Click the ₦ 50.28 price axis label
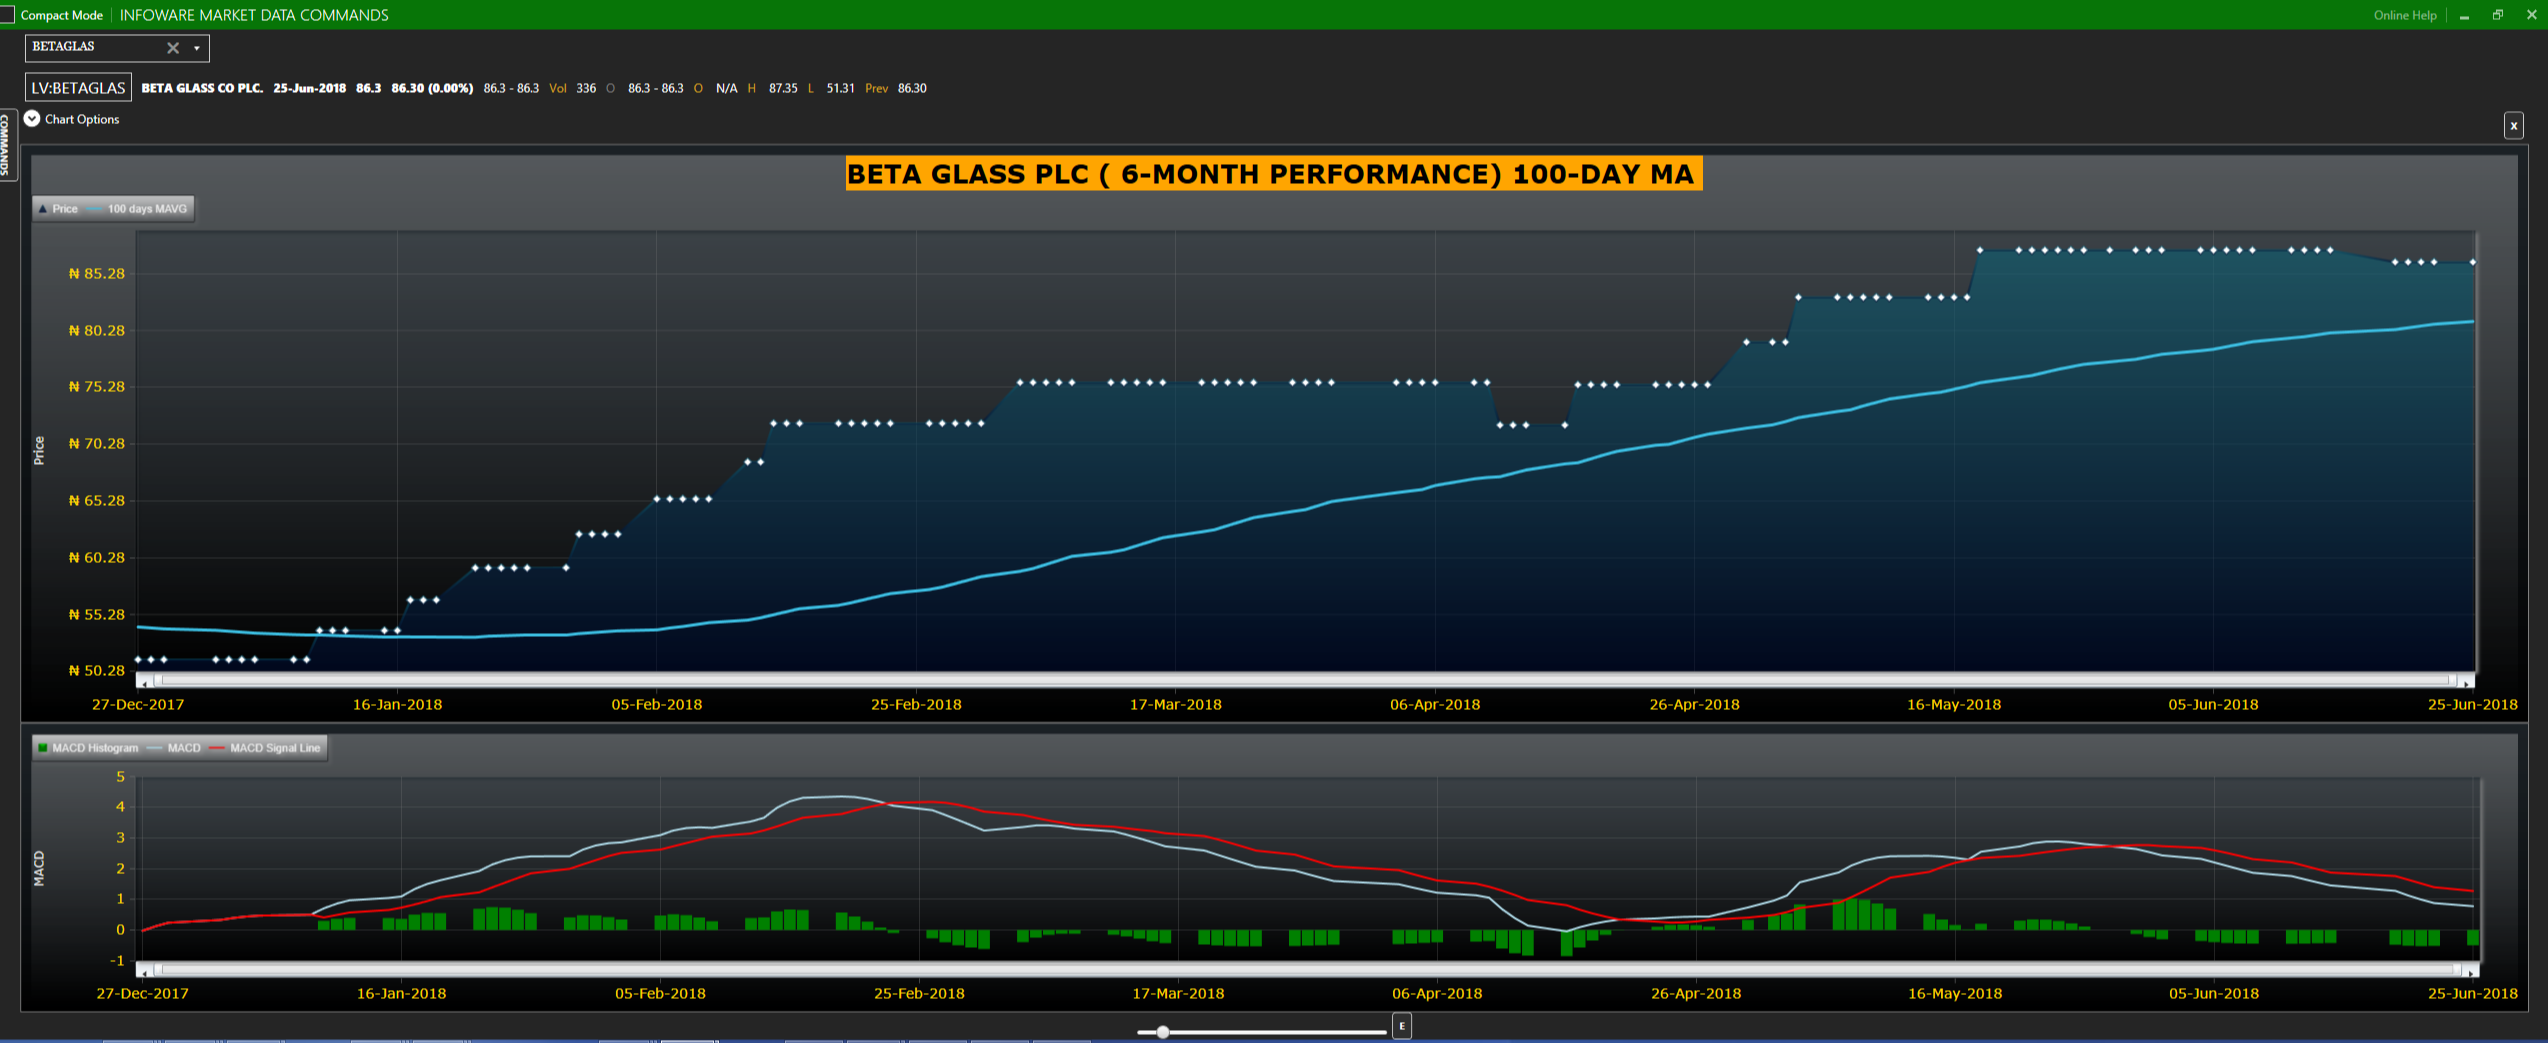The image size is (2548, 1043). tap(96, 671)
